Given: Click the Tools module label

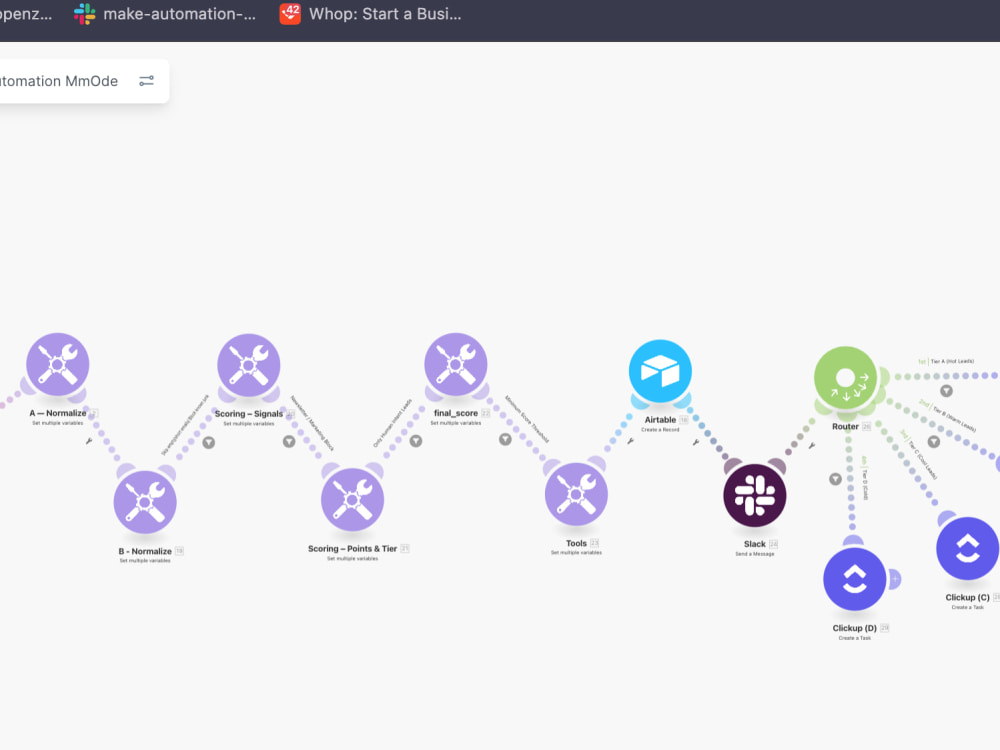Looking at the screenshot, I should coord(576,543).
